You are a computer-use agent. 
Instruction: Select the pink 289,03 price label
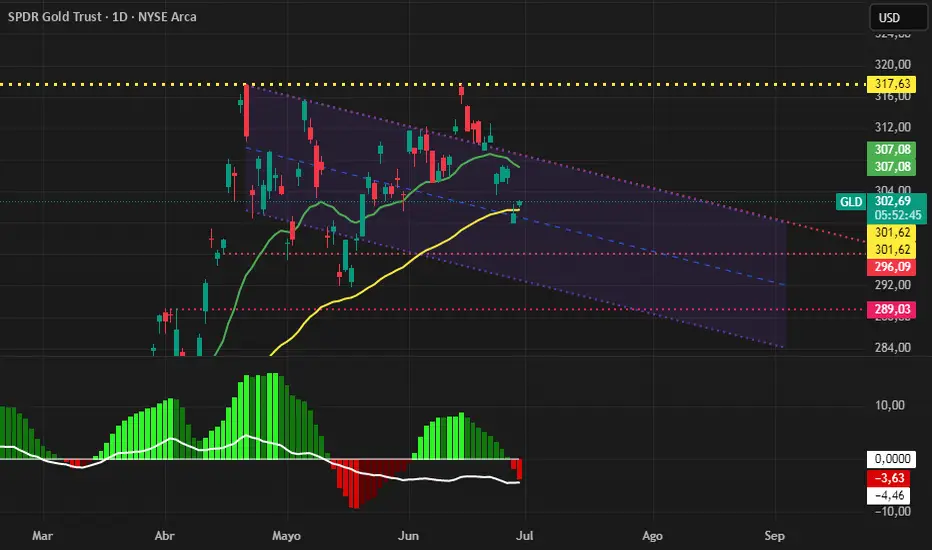point(891,309)
